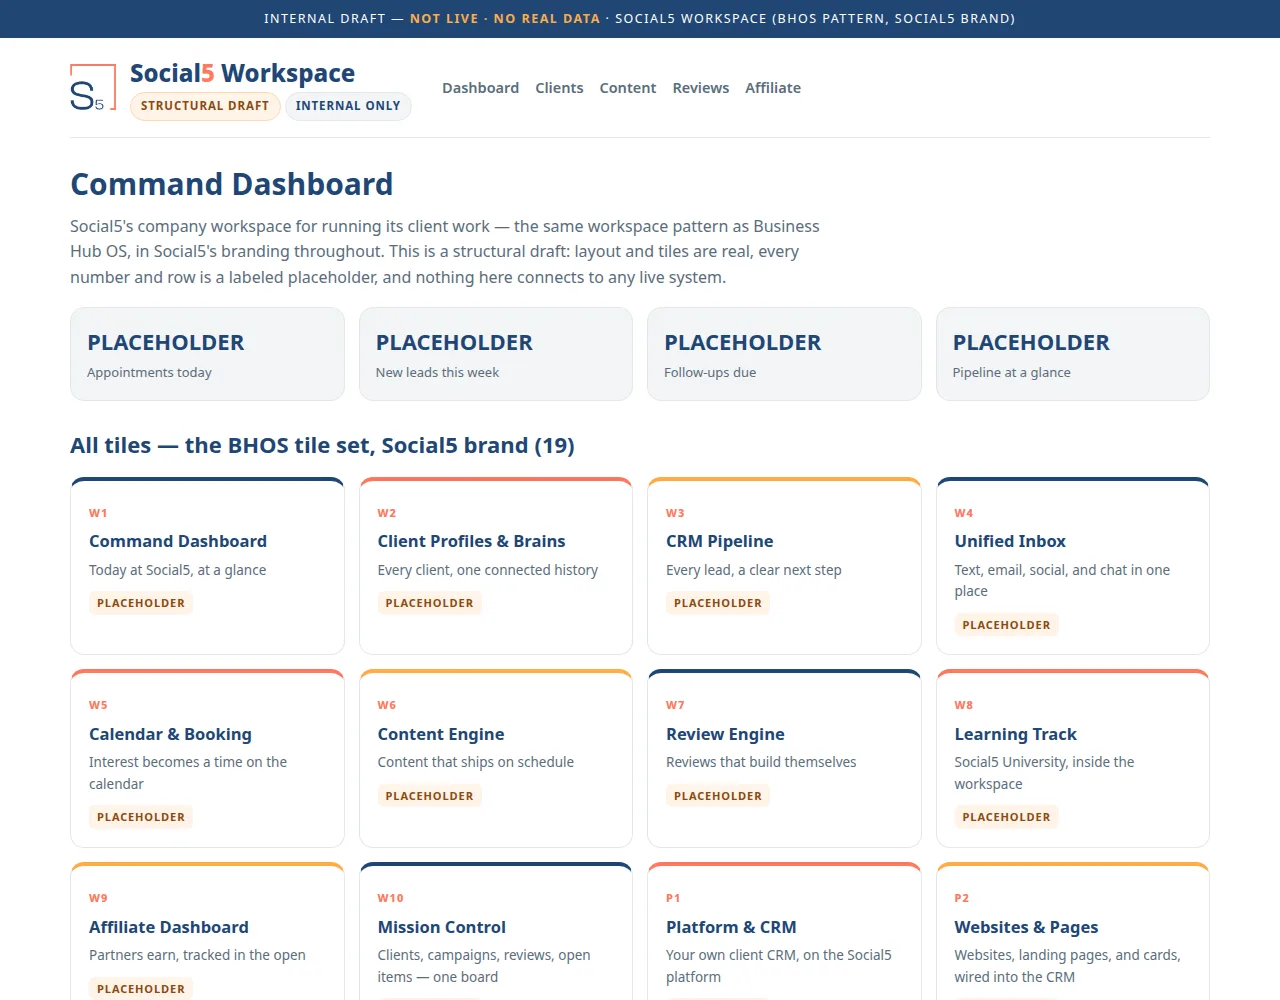Click the P1 tile code label
This screenshot has height=1000, width=1280.
tap(673, 898)
